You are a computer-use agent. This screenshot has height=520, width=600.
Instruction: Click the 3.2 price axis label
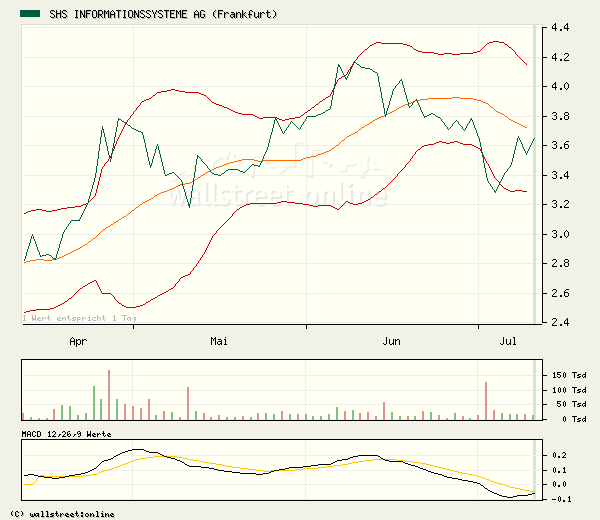(x=560, y=204)
